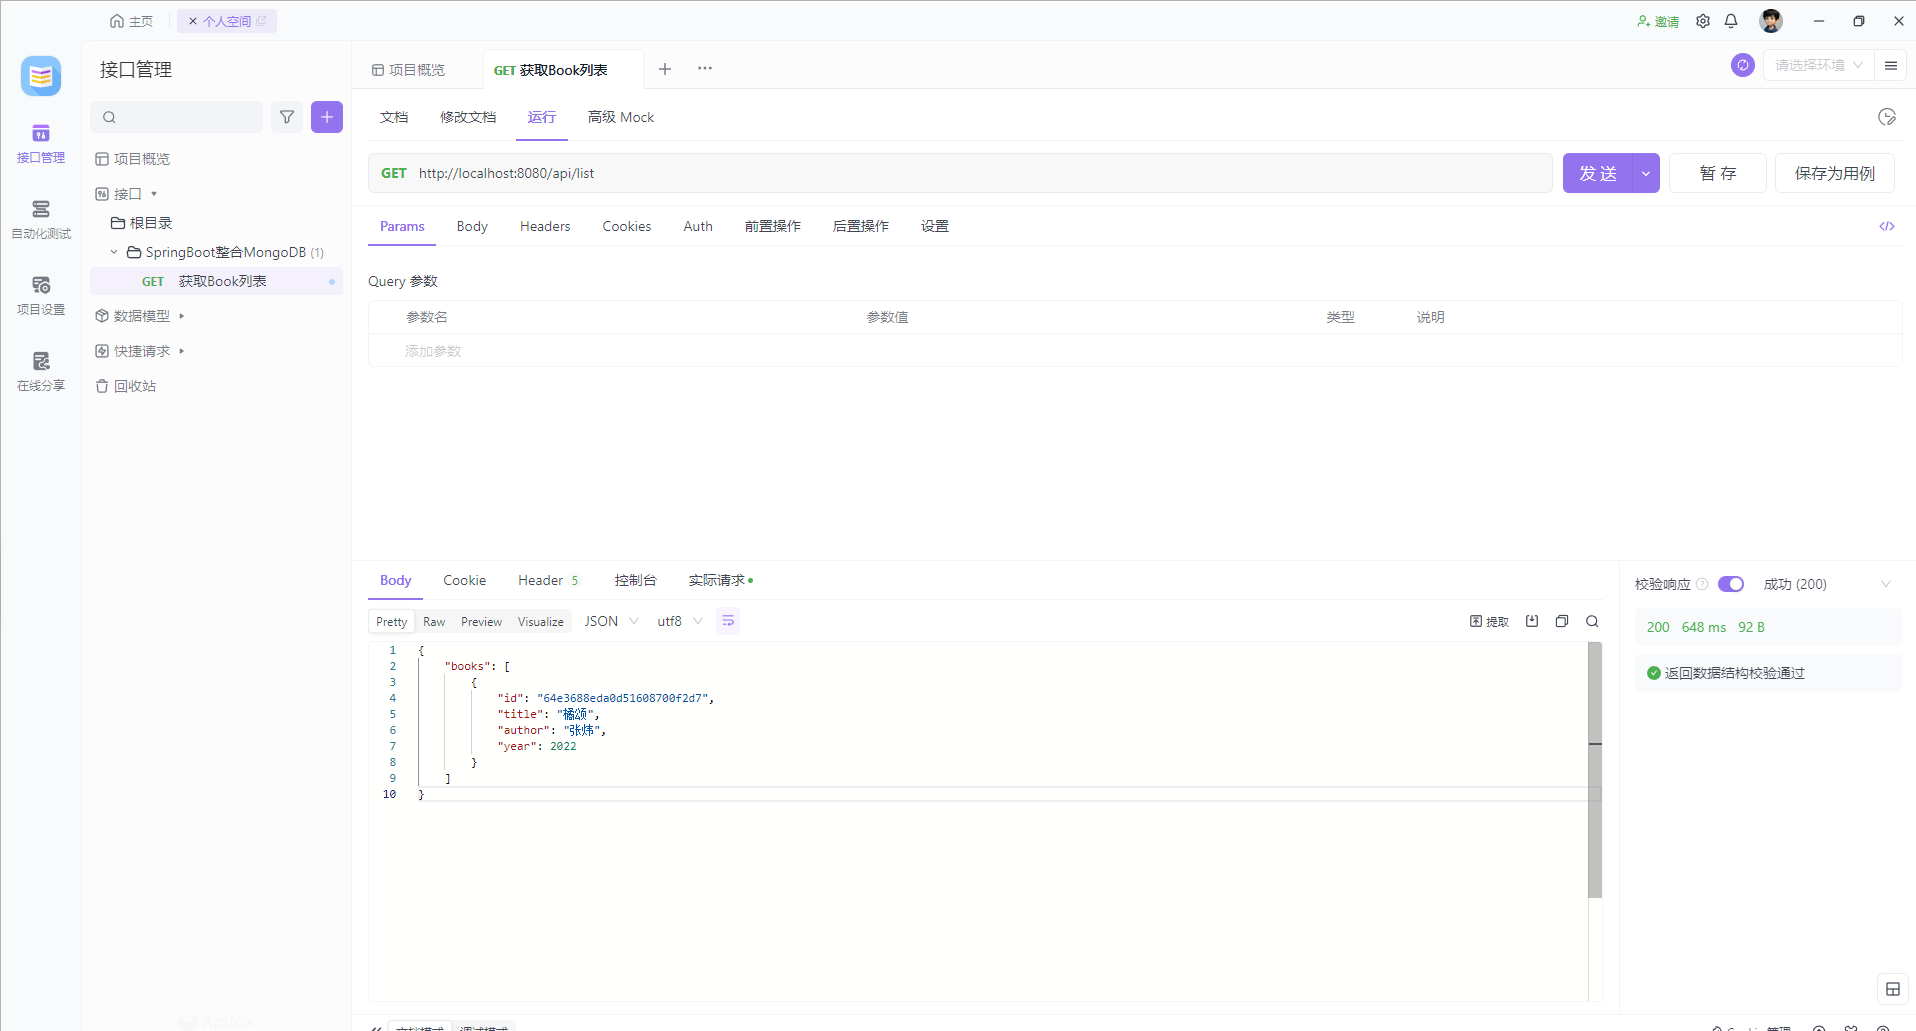Viewport: 1916px width, 1031px height.
Task: Switch to the 项目概览 top tab
Action: tap(408, 70)
